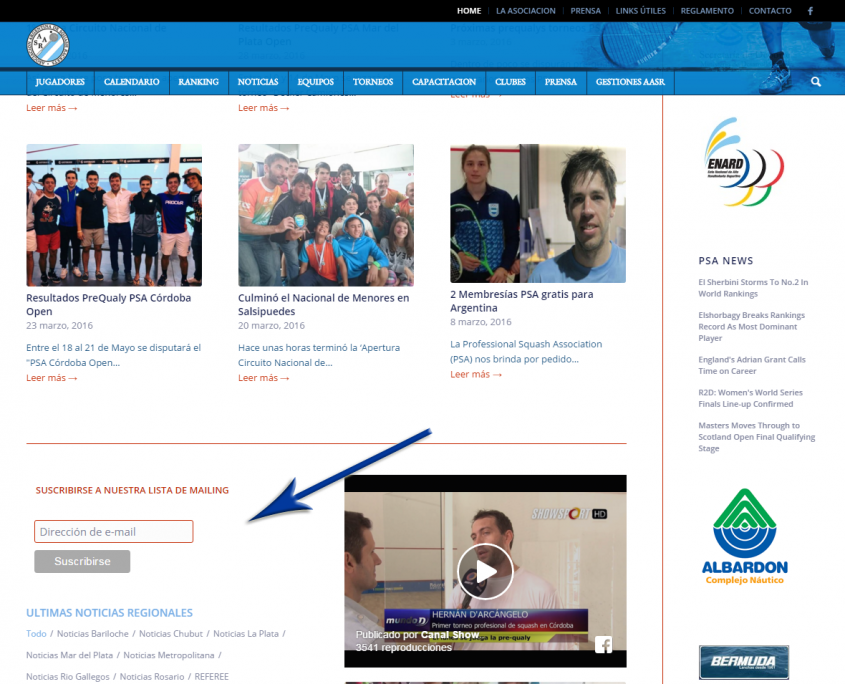The height and width of the screenshot is (684, 845).
Task: Open Resultados PreQualy PSA Córdoba Open article
Action: click(x=109, y=305)
